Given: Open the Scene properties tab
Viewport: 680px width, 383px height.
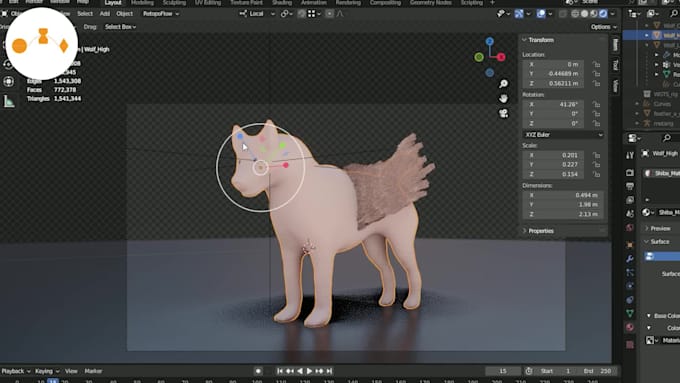Looking at the screenshot, I should coord(630,214).
